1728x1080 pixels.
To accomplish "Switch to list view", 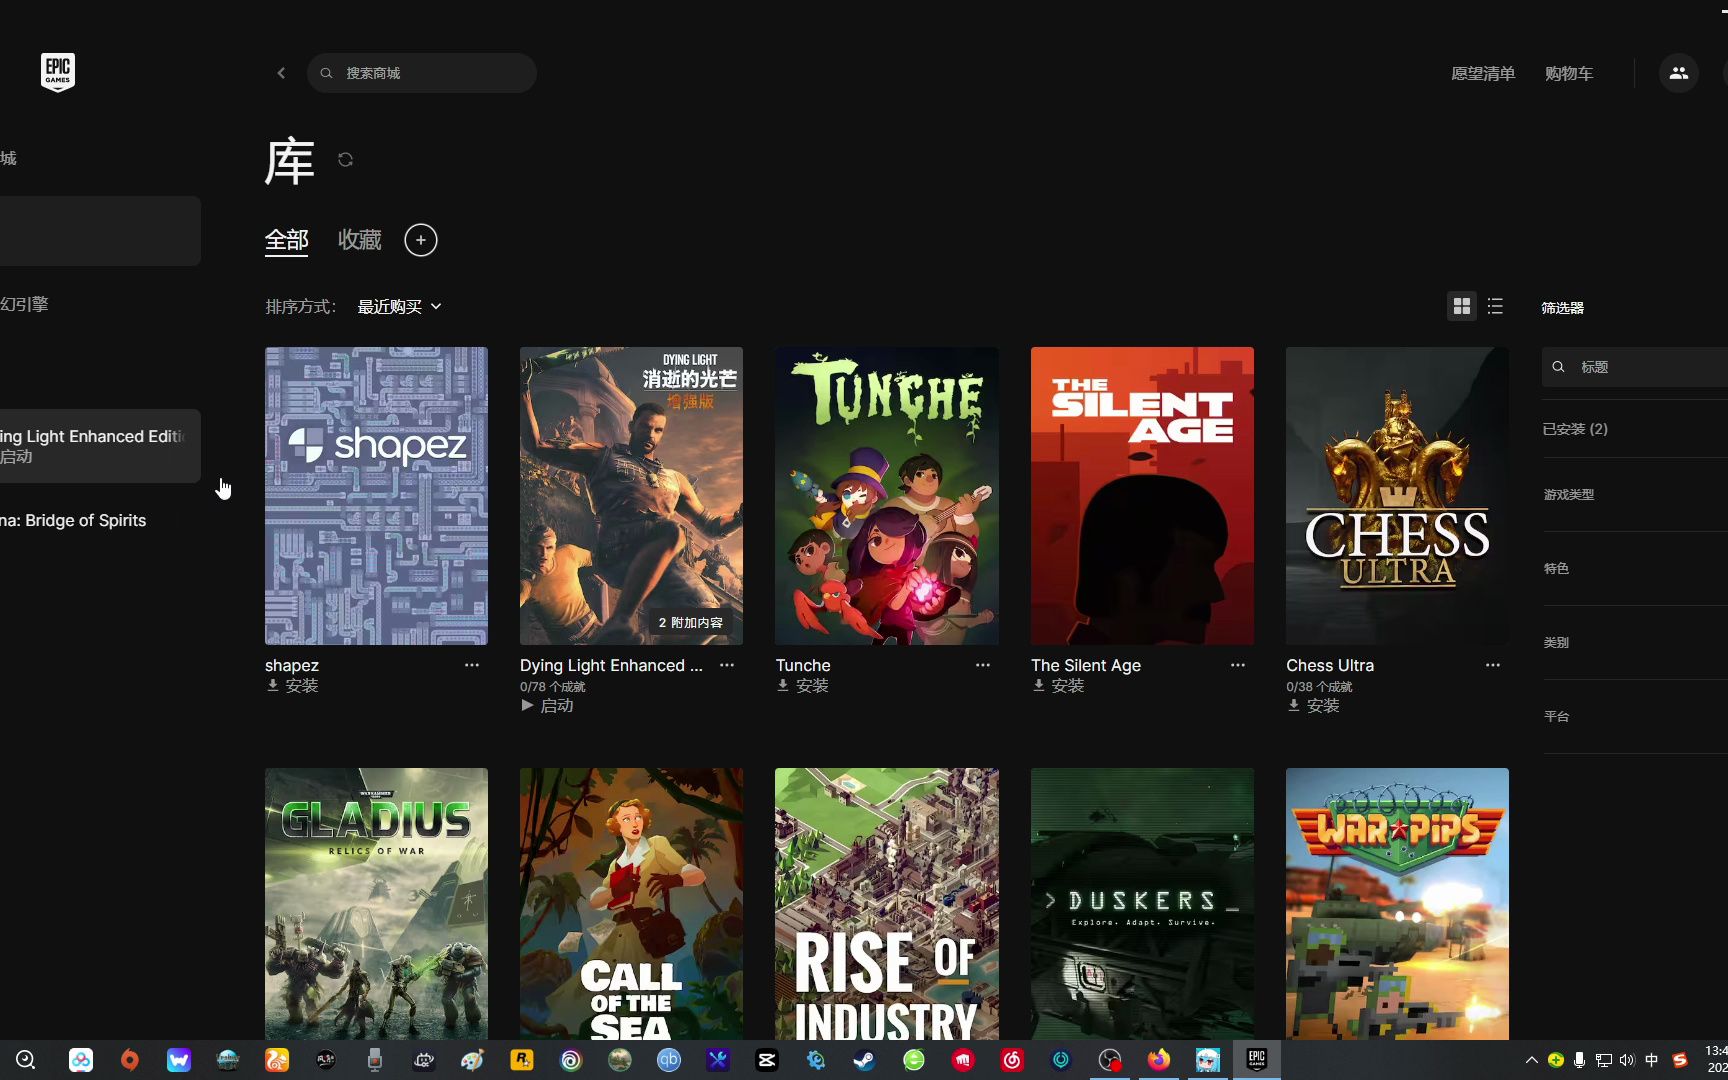I will [1496, 306].
